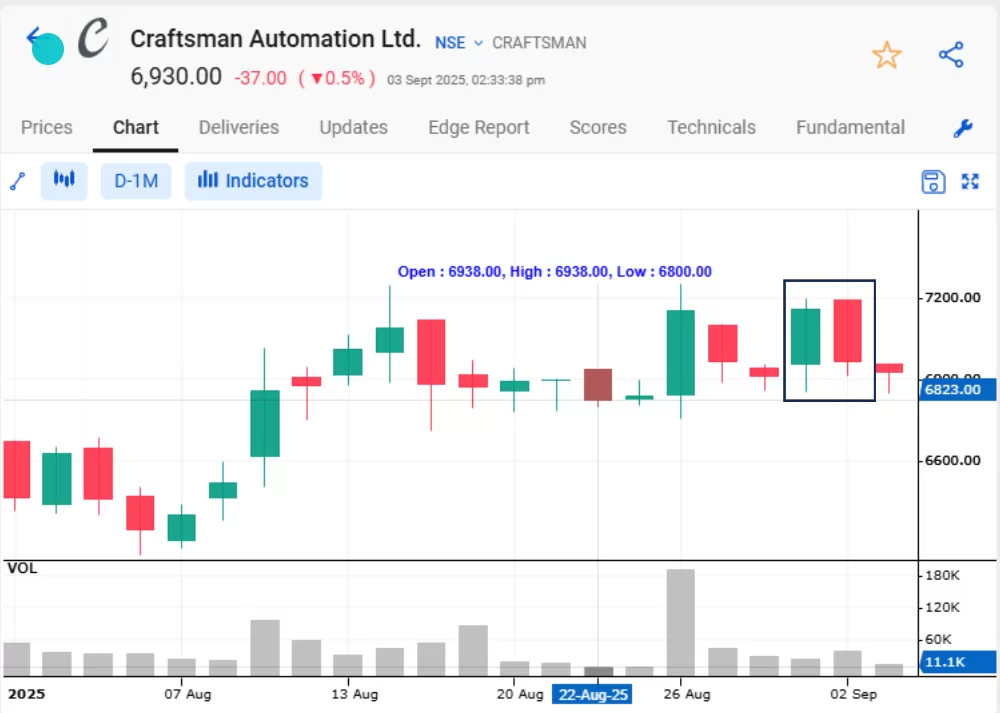Click the 120K volume axis label
Image resolution: width=1000 pixels, height=713 pixels.
tap(942, 607)
